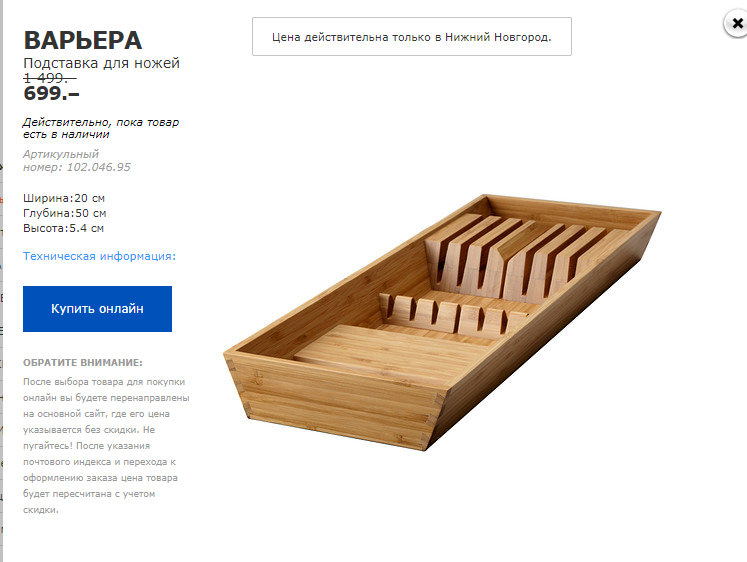
Task: Click the sale price 699
Action: point(51,95)
